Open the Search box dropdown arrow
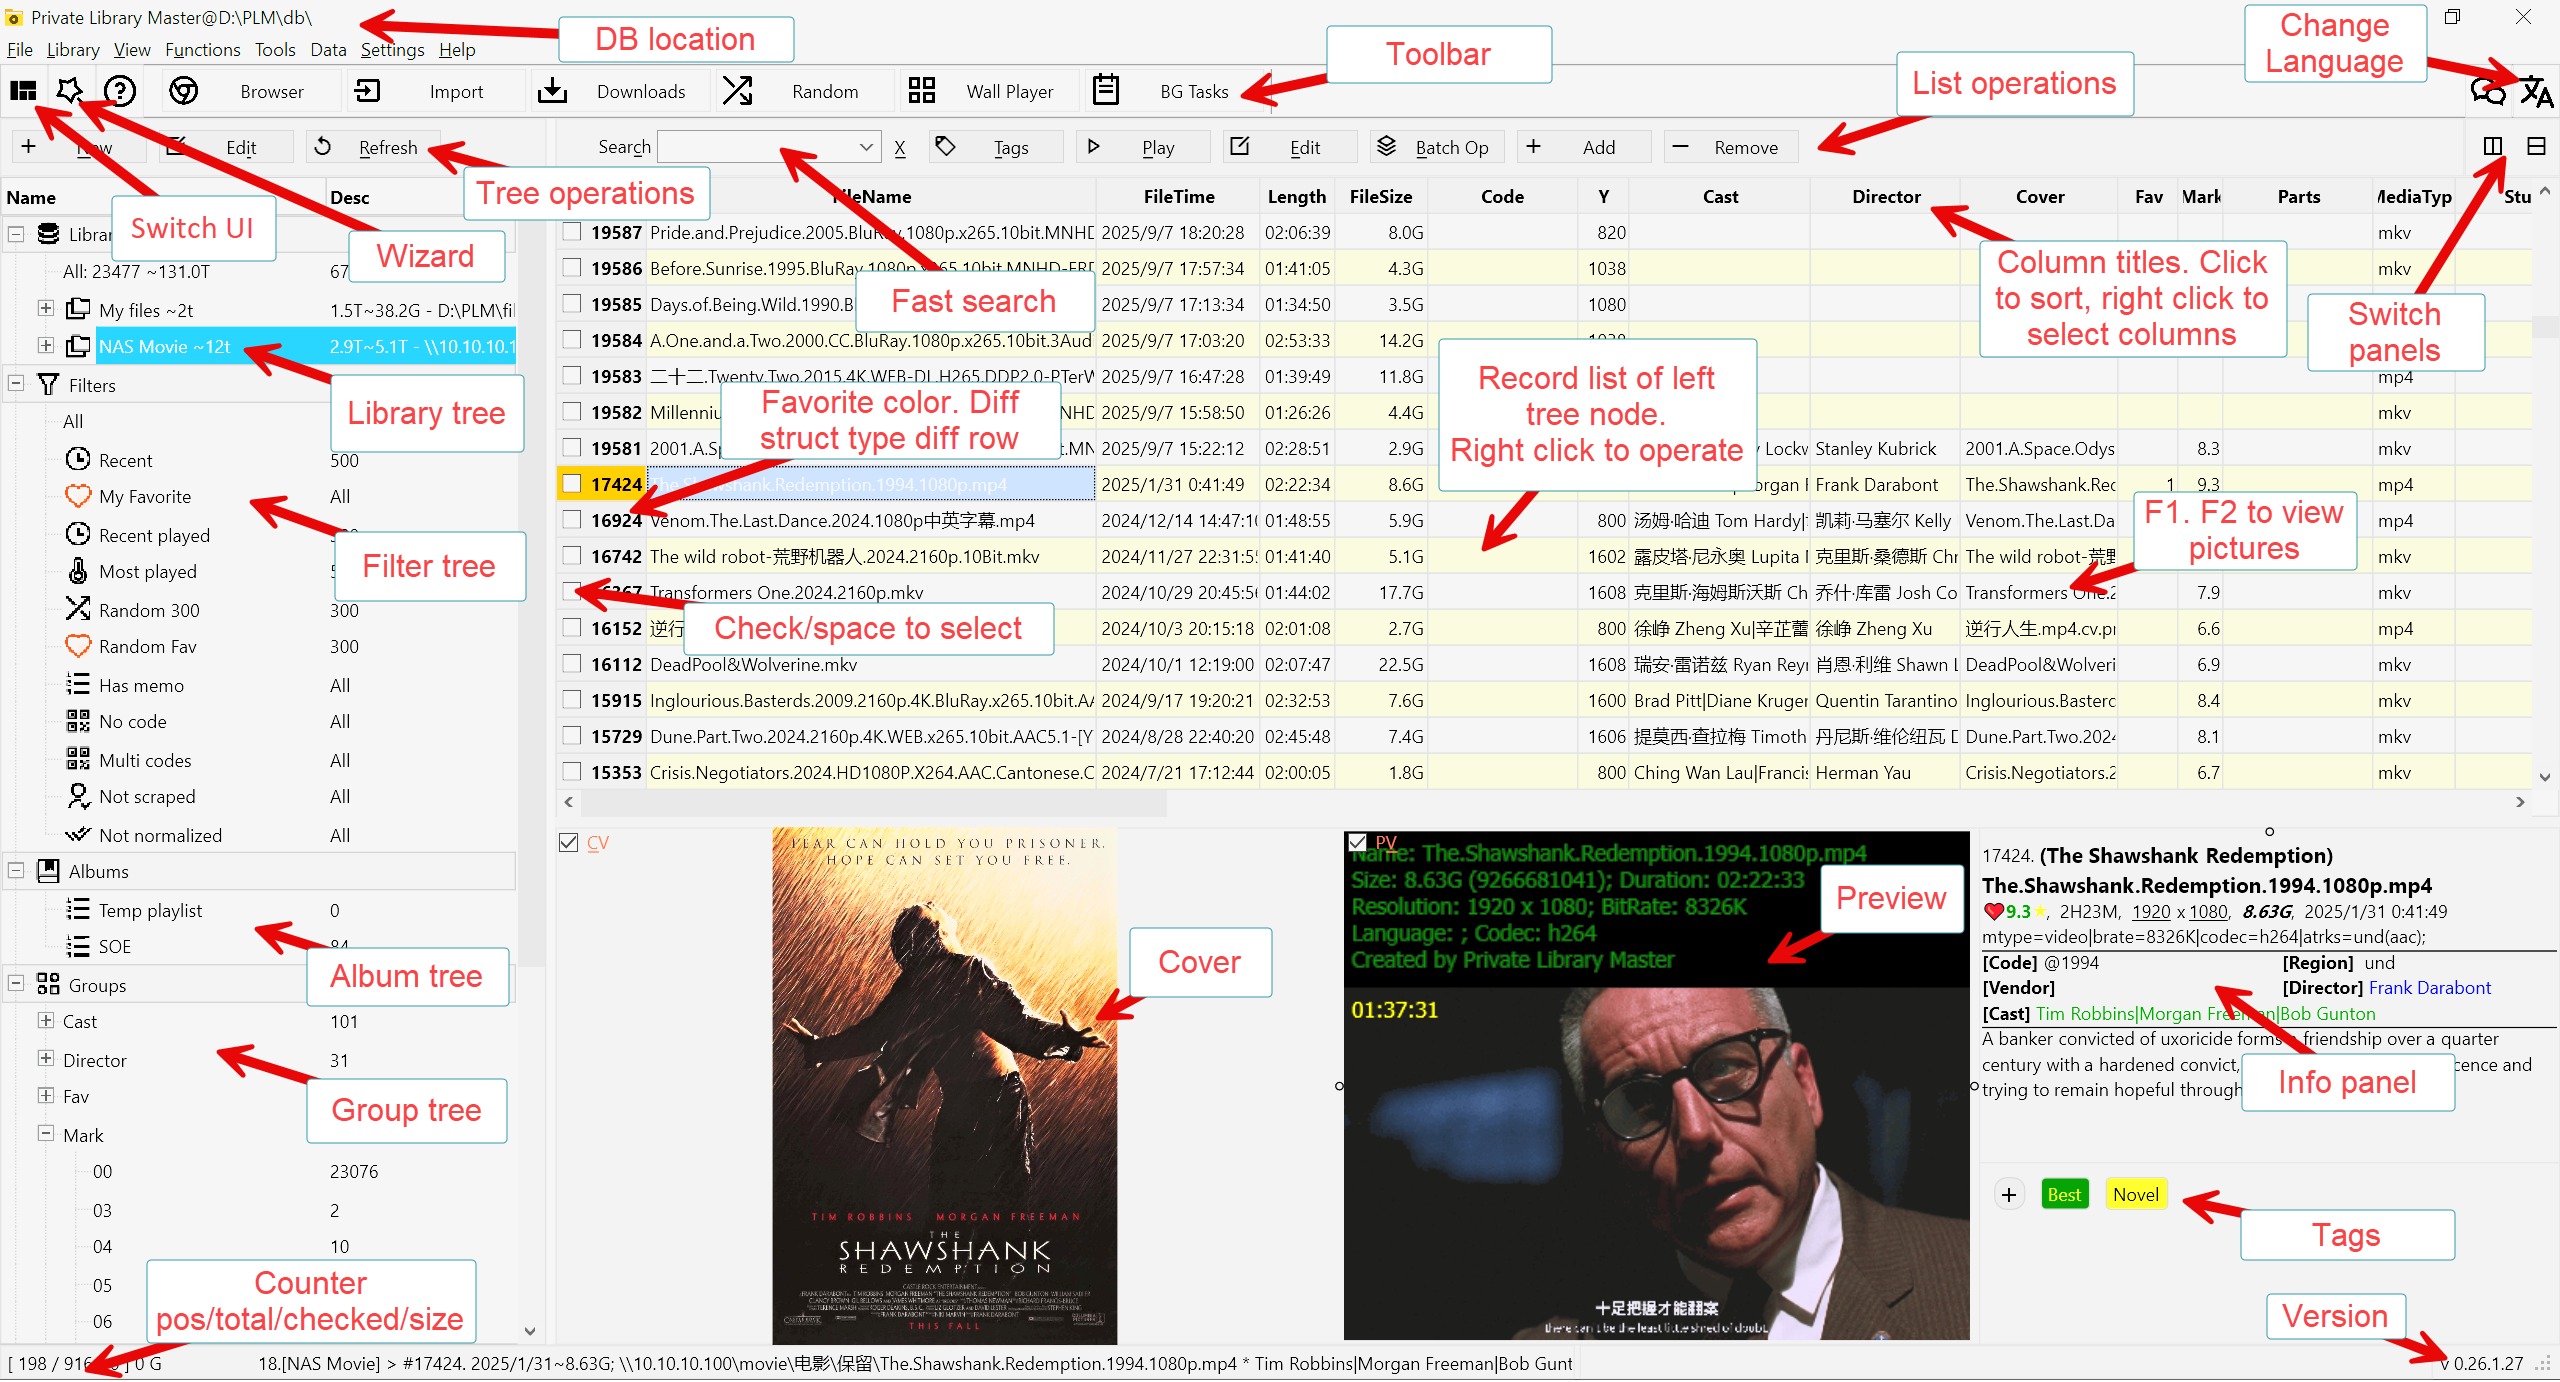The width and height of the screenshot is (2560, 1382). click(x=866, y=147)
